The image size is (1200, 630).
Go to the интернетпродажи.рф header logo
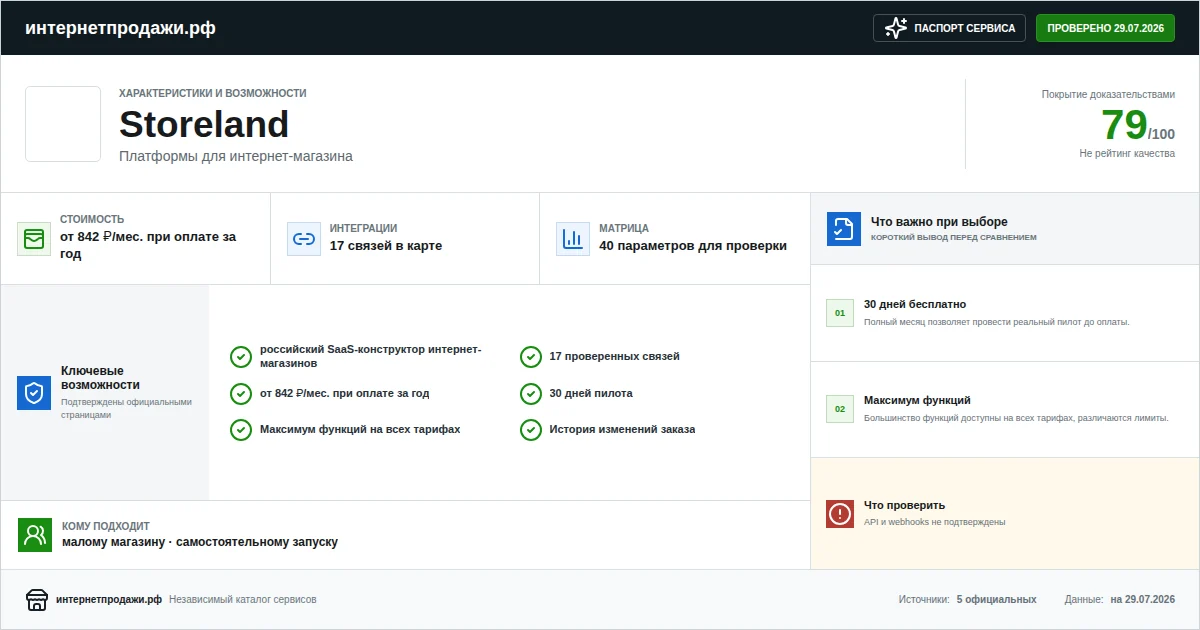click(120, 28)
